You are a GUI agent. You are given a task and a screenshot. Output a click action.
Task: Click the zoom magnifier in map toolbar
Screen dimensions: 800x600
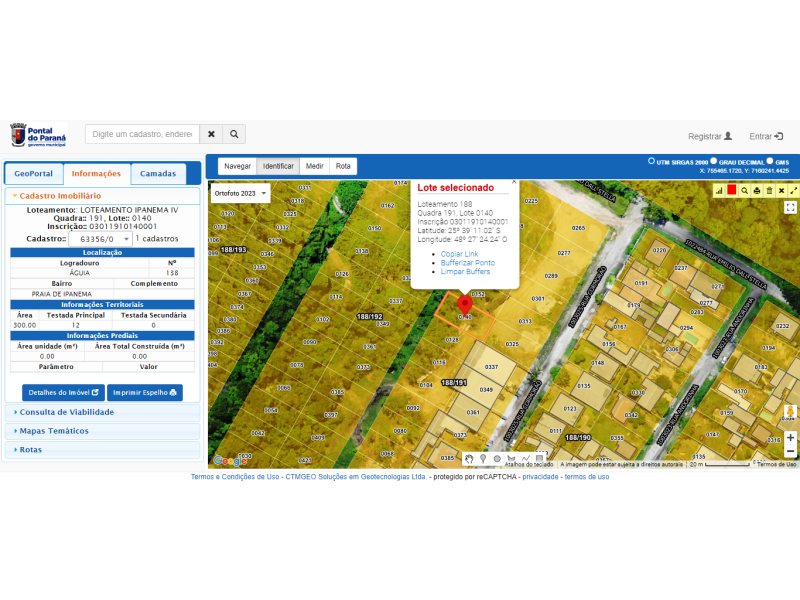coord(745,190)
